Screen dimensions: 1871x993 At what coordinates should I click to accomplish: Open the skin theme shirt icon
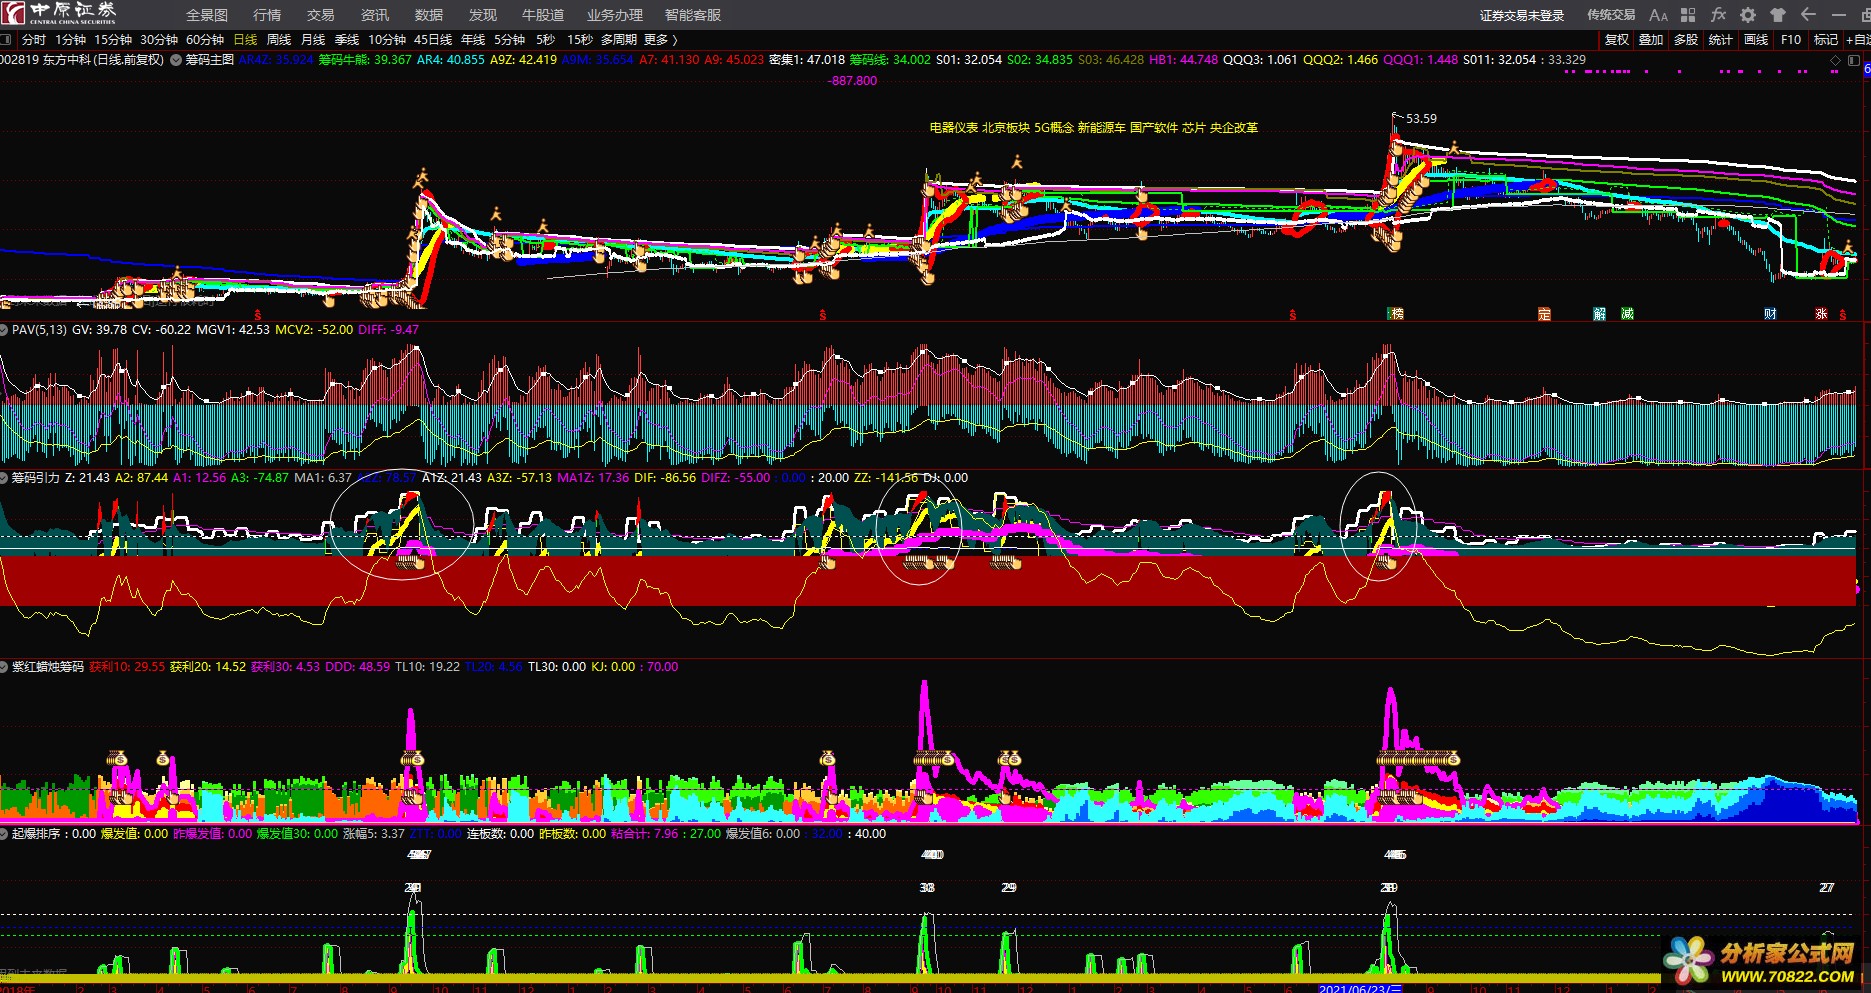[x=1778, y=15]
